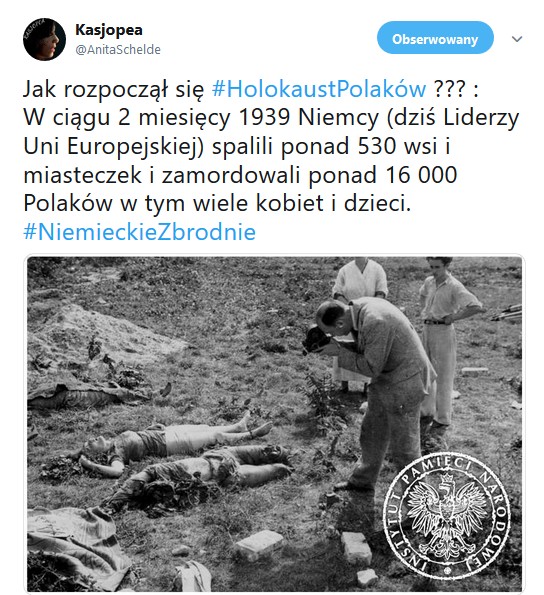Select the tweet line starting "Jak rozpoczął się"
This screenshot has width=544, height=595.
point(251,89)
